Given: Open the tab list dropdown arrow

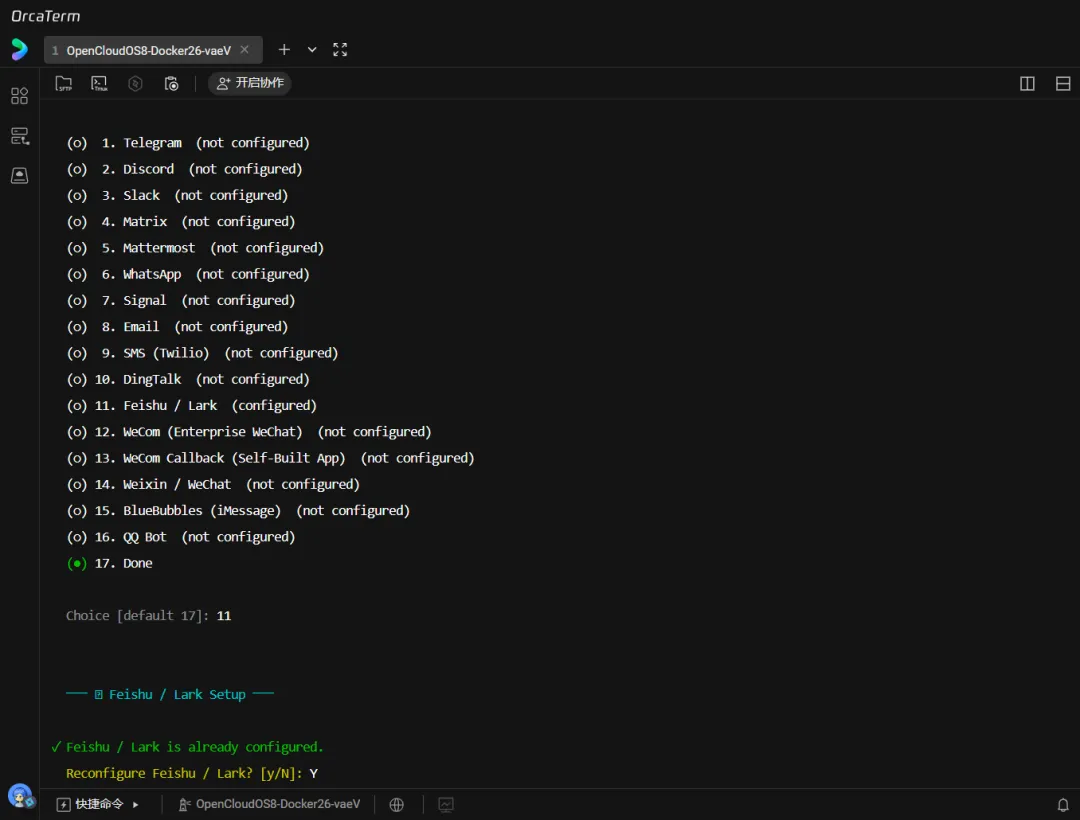Looking at the screenshot, I should (x=312, y=50).
